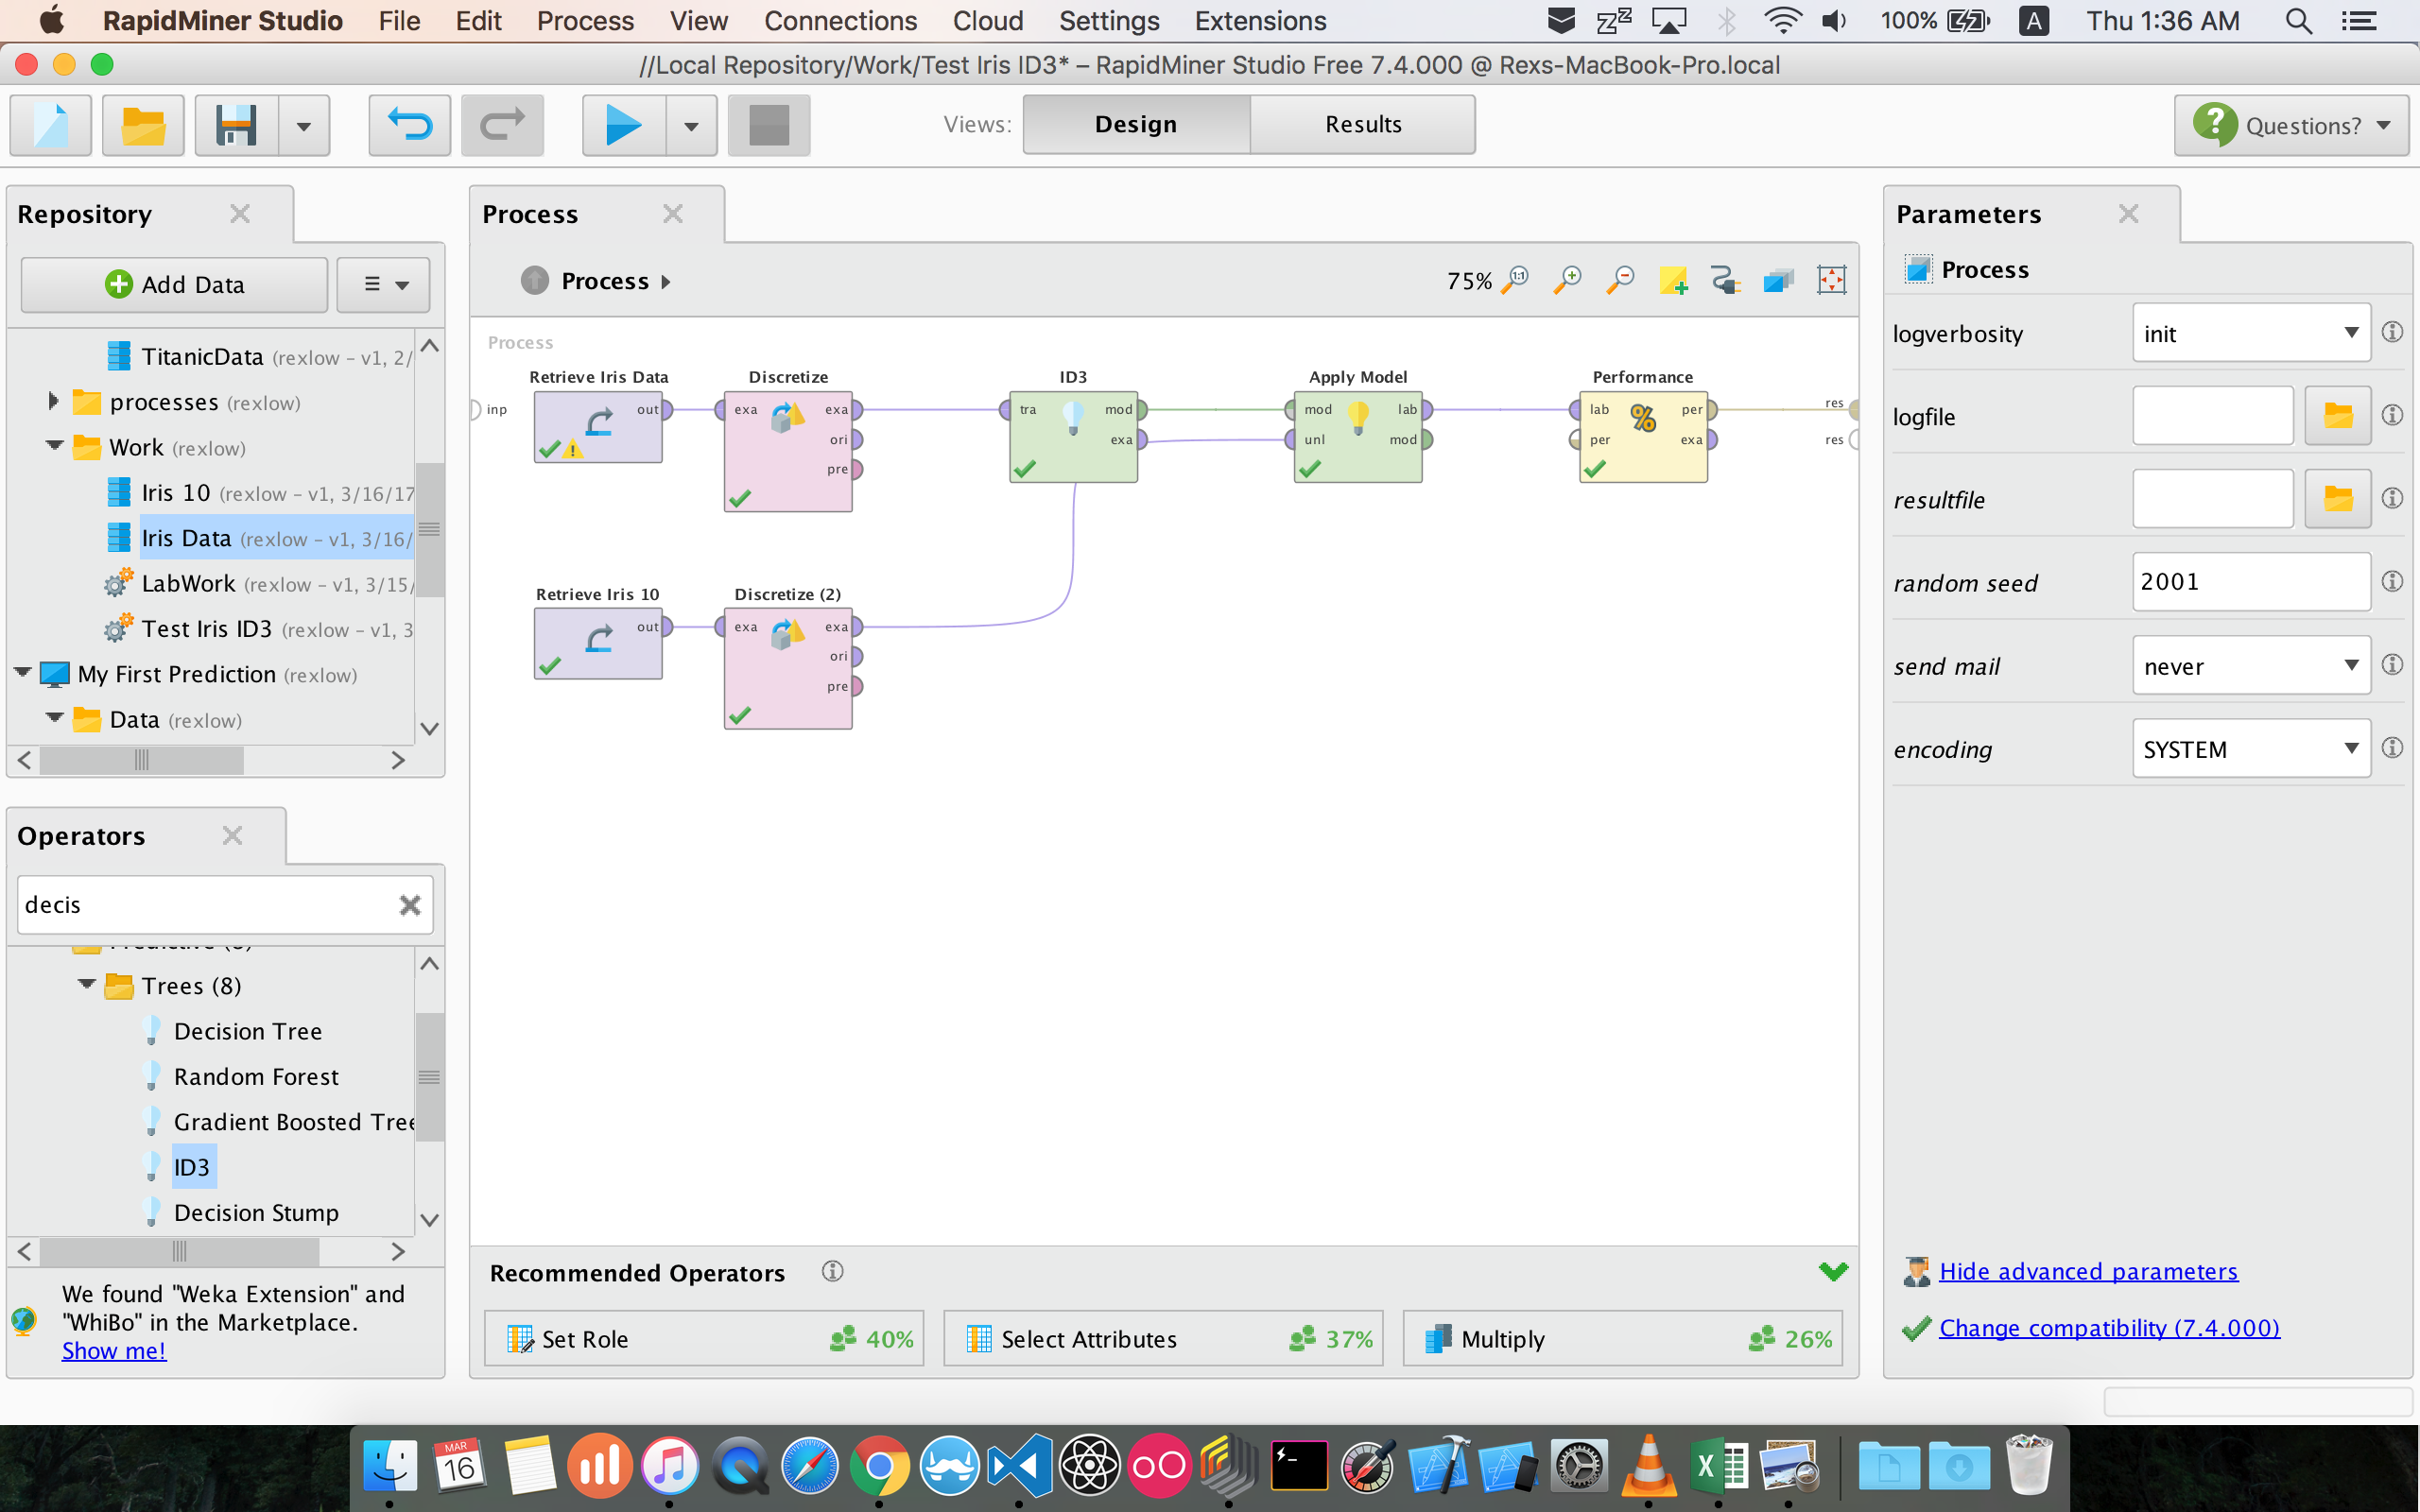Select the Retrieve Iris 10 operator
The height and width of the screenshot is (1512, 2420).
point(598,644)
